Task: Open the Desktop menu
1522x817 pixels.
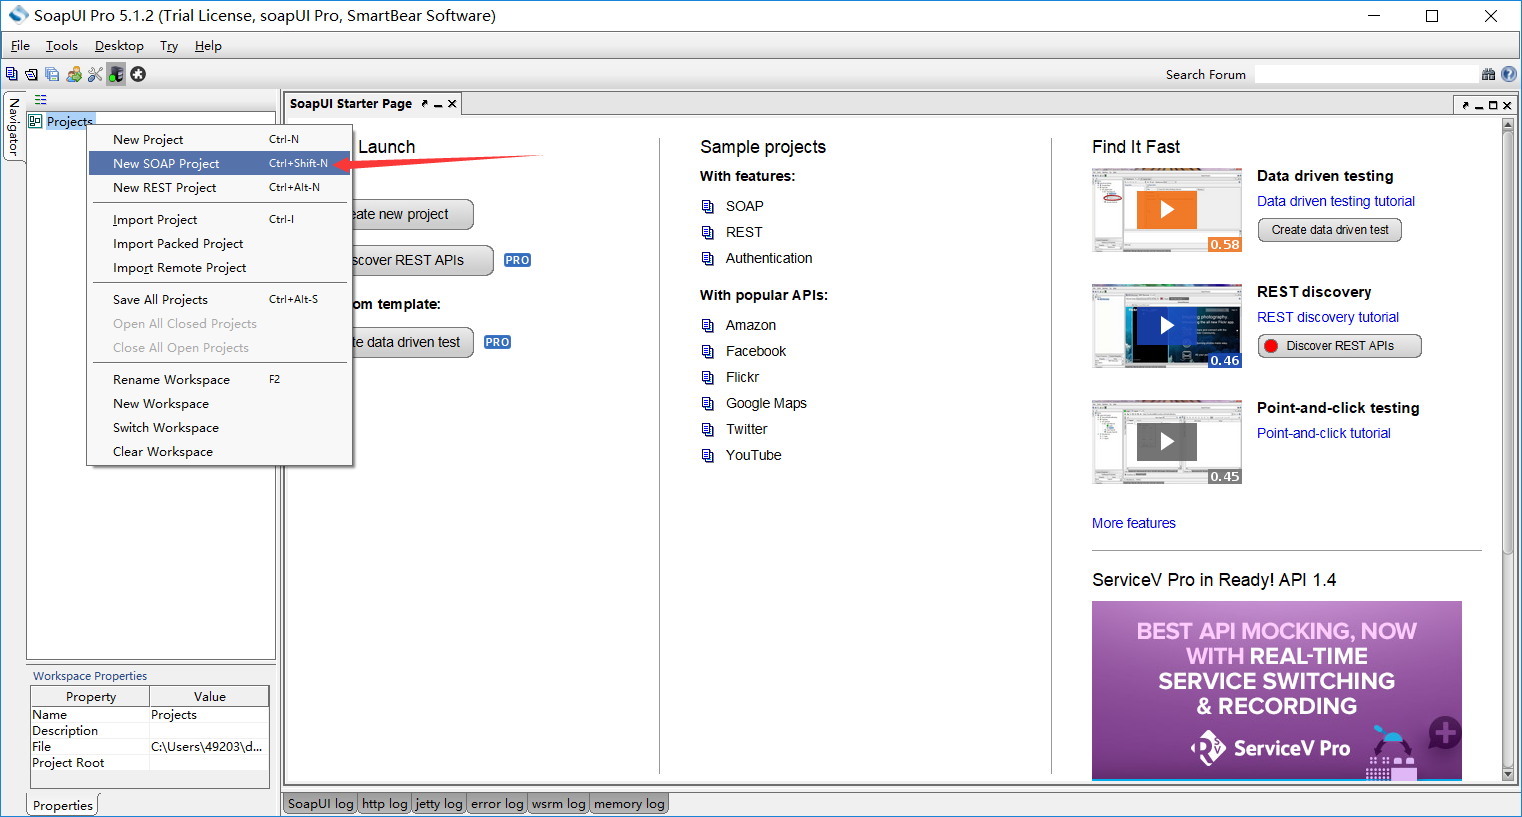Action: [x=119, y=46]
